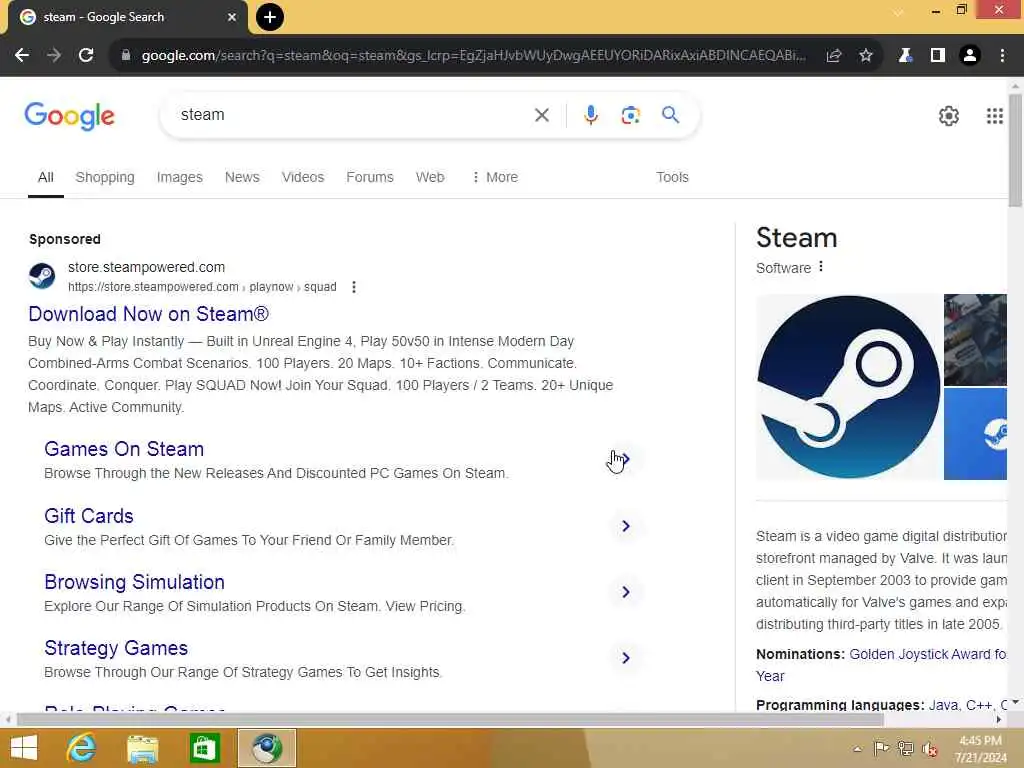The width and height of the screenshot is (1024, 768).
Task: Bookmark this page with the star
Action: click(x=866, y=56)
